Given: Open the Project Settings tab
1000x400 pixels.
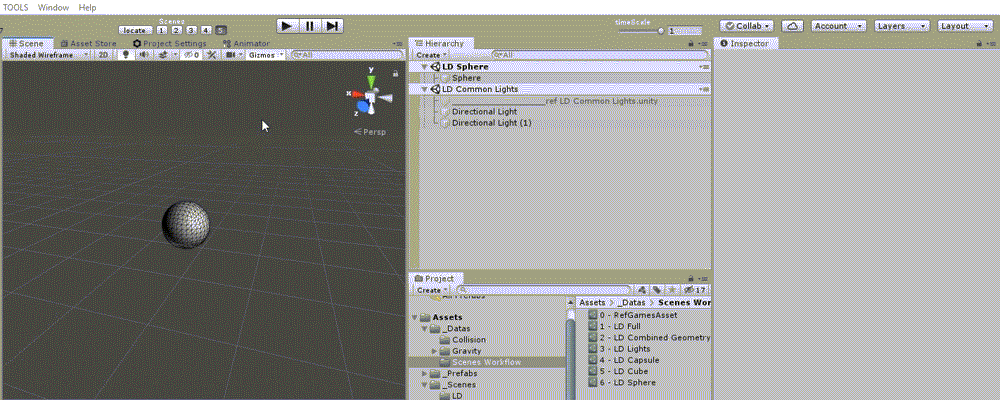Looking at the screenshot, I should pyautogui.click(x=170, y=43).
